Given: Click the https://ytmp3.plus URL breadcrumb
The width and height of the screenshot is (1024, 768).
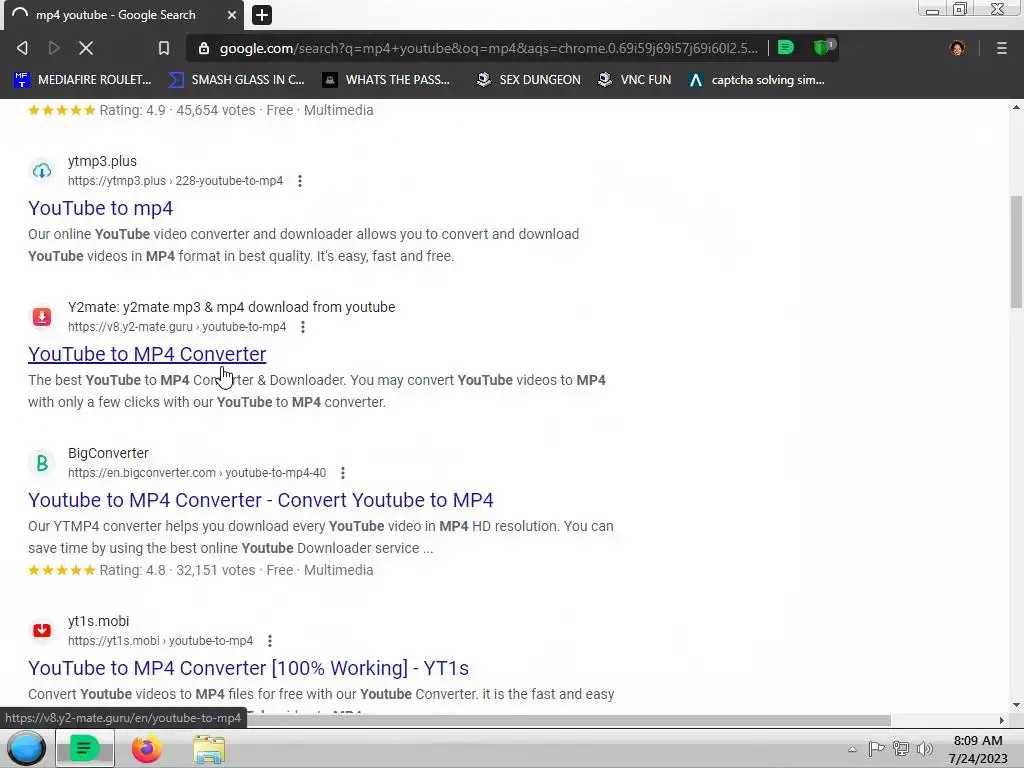Looking at the screenshot, I should coord(176,181).
